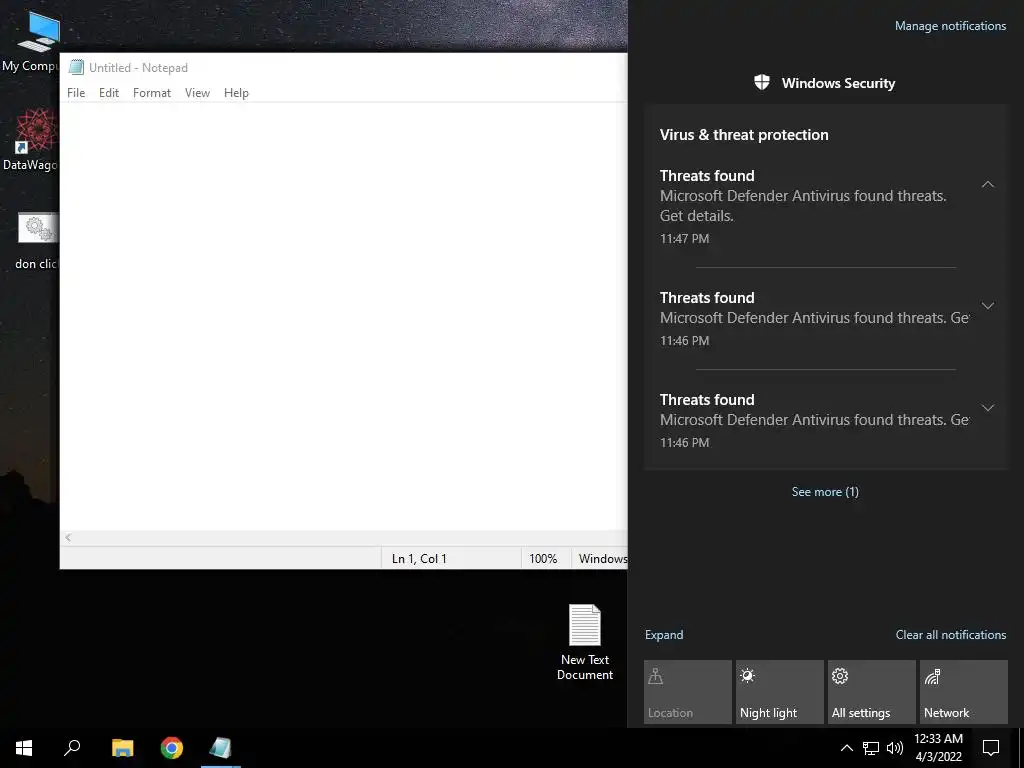This screenshot has height=768, width=1024.
Task: Close Action Center via notification tray icon
Action: click(991, 748)
